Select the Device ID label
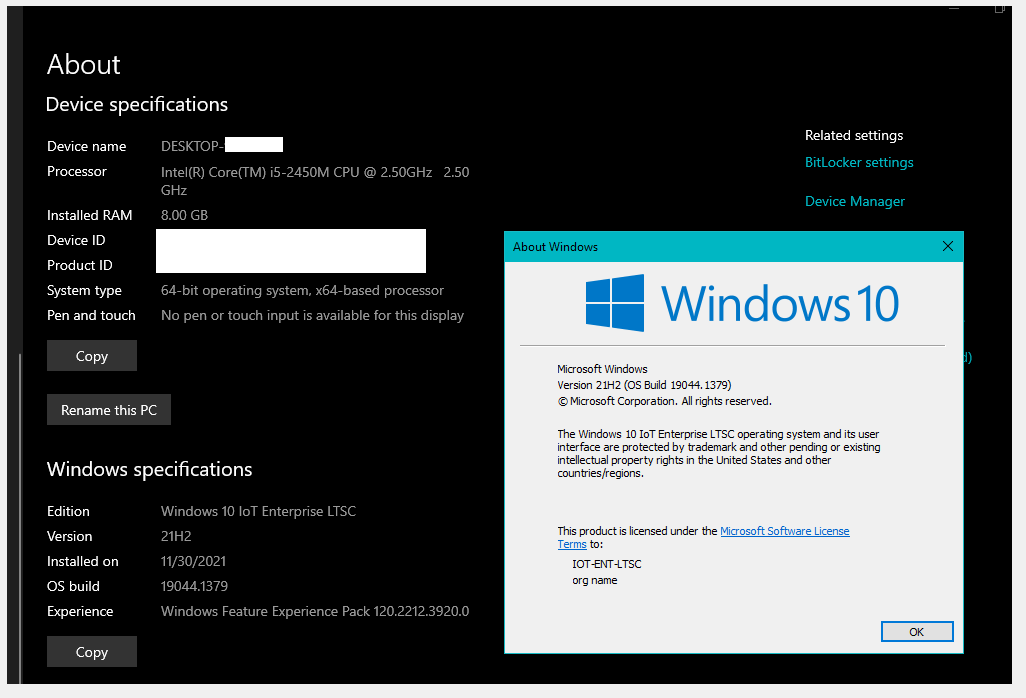Viewport: 1026px width, 698px height. [76, 241]
